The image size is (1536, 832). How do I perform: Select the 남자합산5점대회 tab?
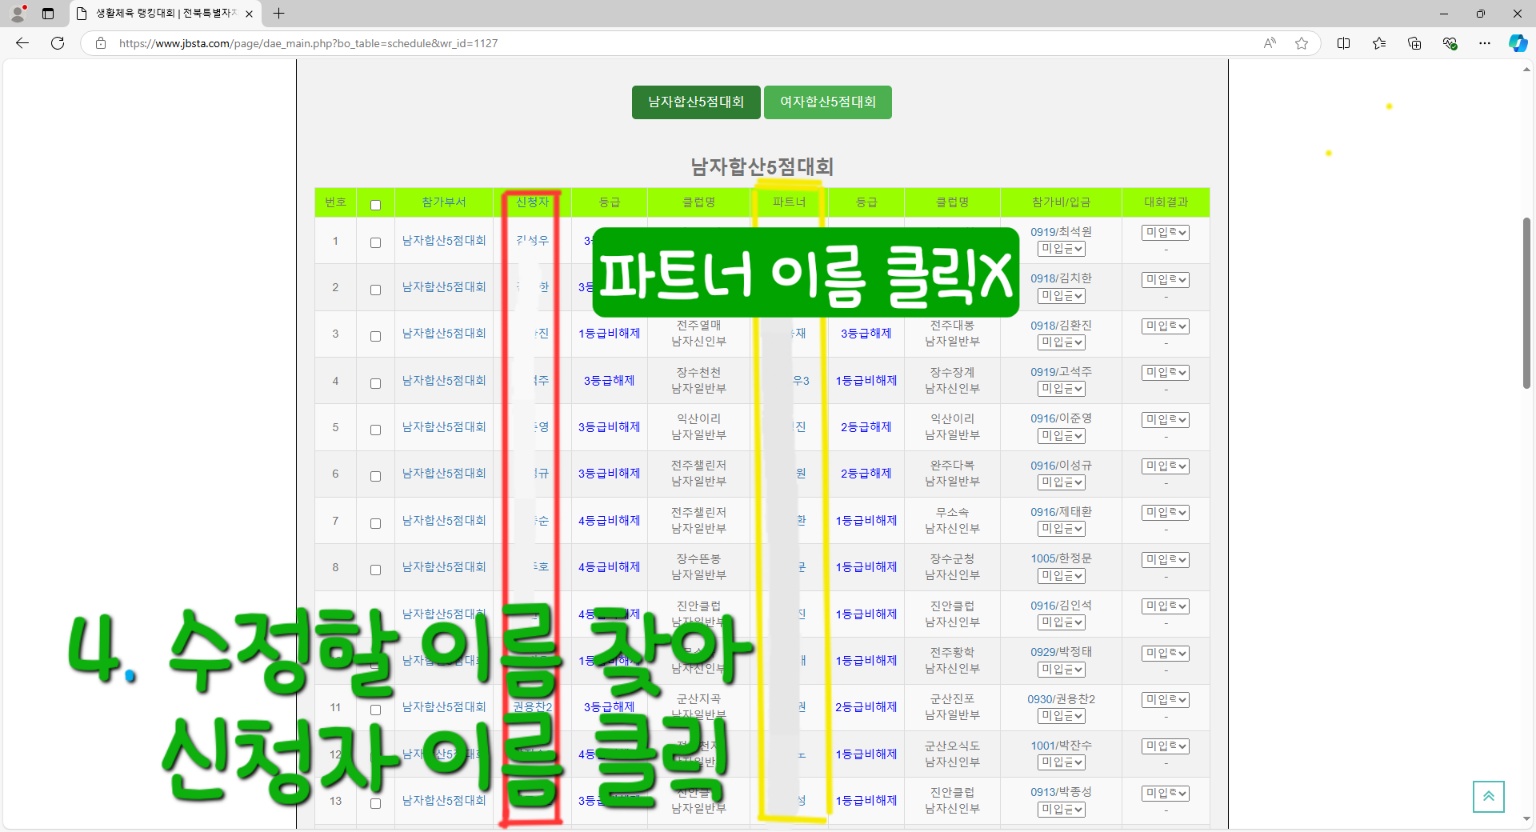pos(696,102)
